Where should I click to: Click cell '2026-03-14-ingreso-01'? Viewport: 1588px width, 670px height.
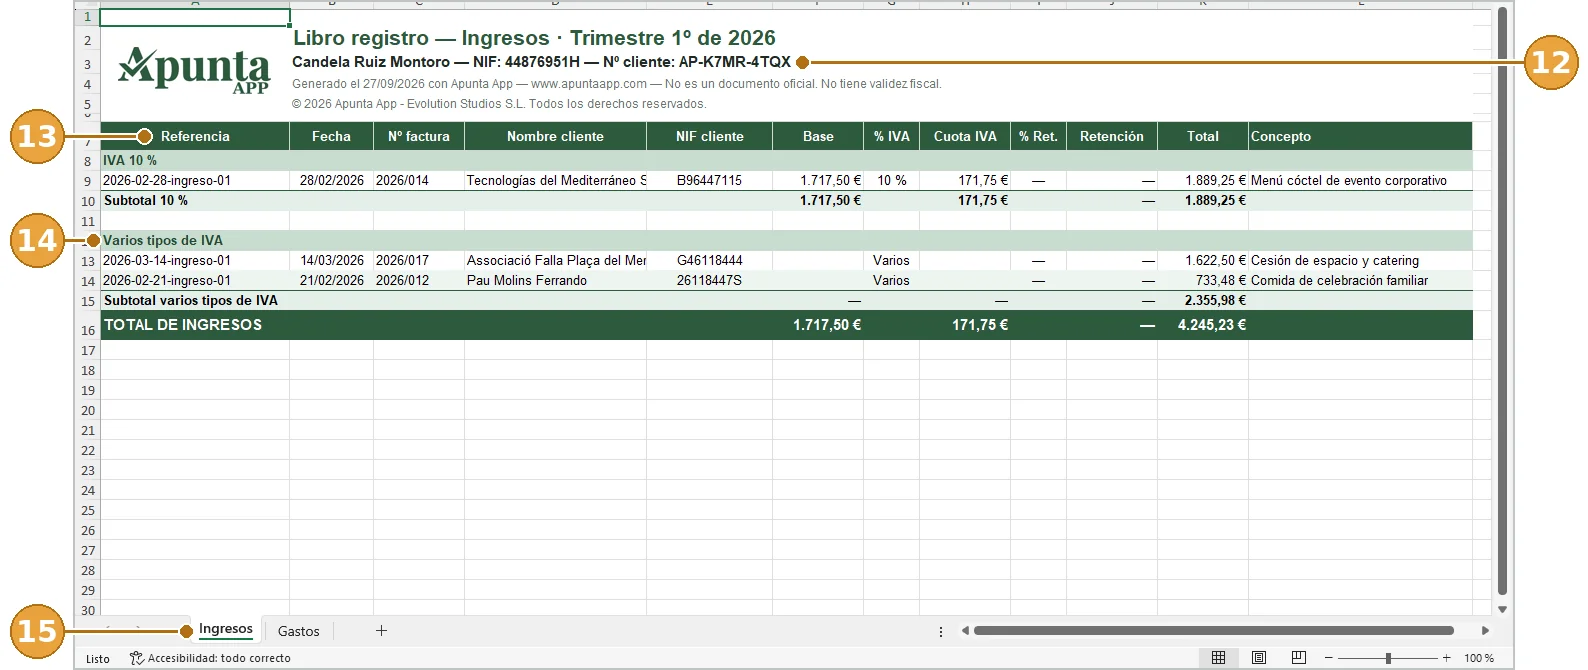[x=195, y=261]
